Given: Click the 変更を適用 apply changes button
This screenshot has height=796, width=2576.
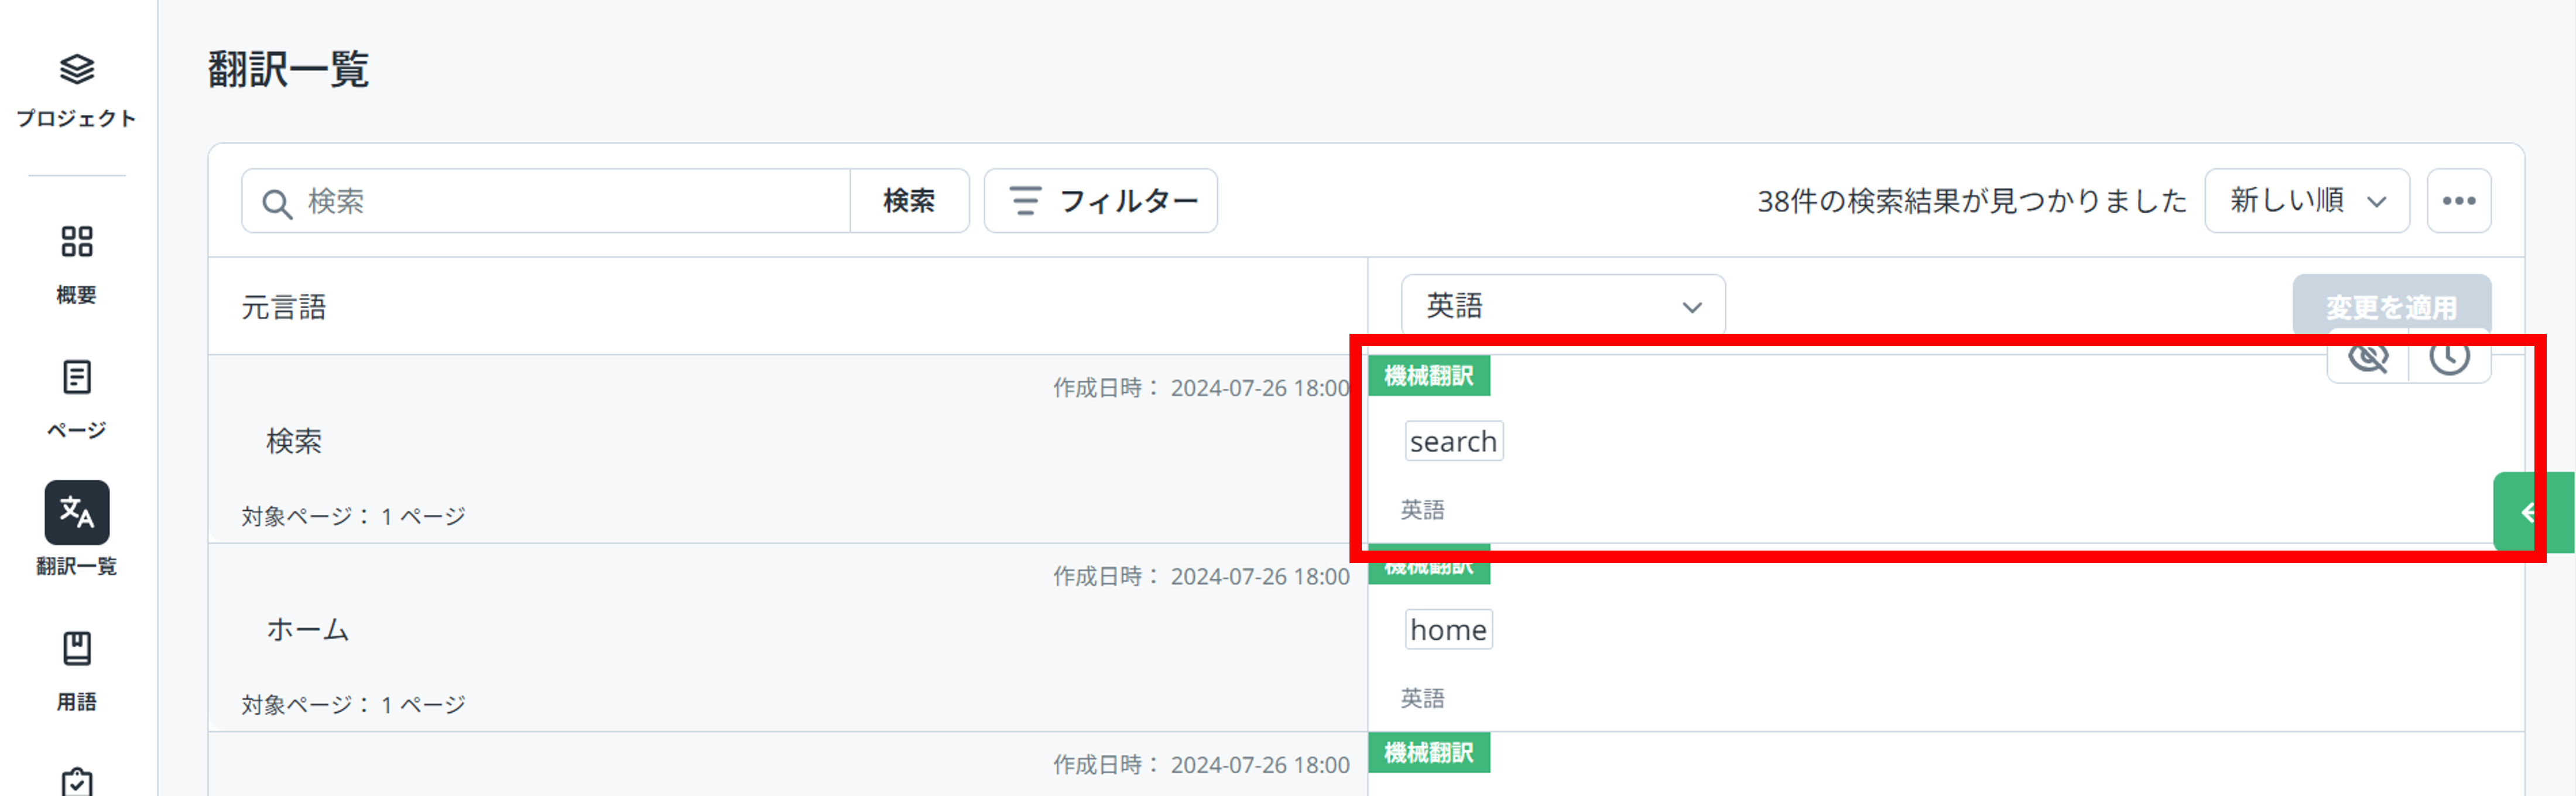Looking at the screenshot, I should point(2392,306).
